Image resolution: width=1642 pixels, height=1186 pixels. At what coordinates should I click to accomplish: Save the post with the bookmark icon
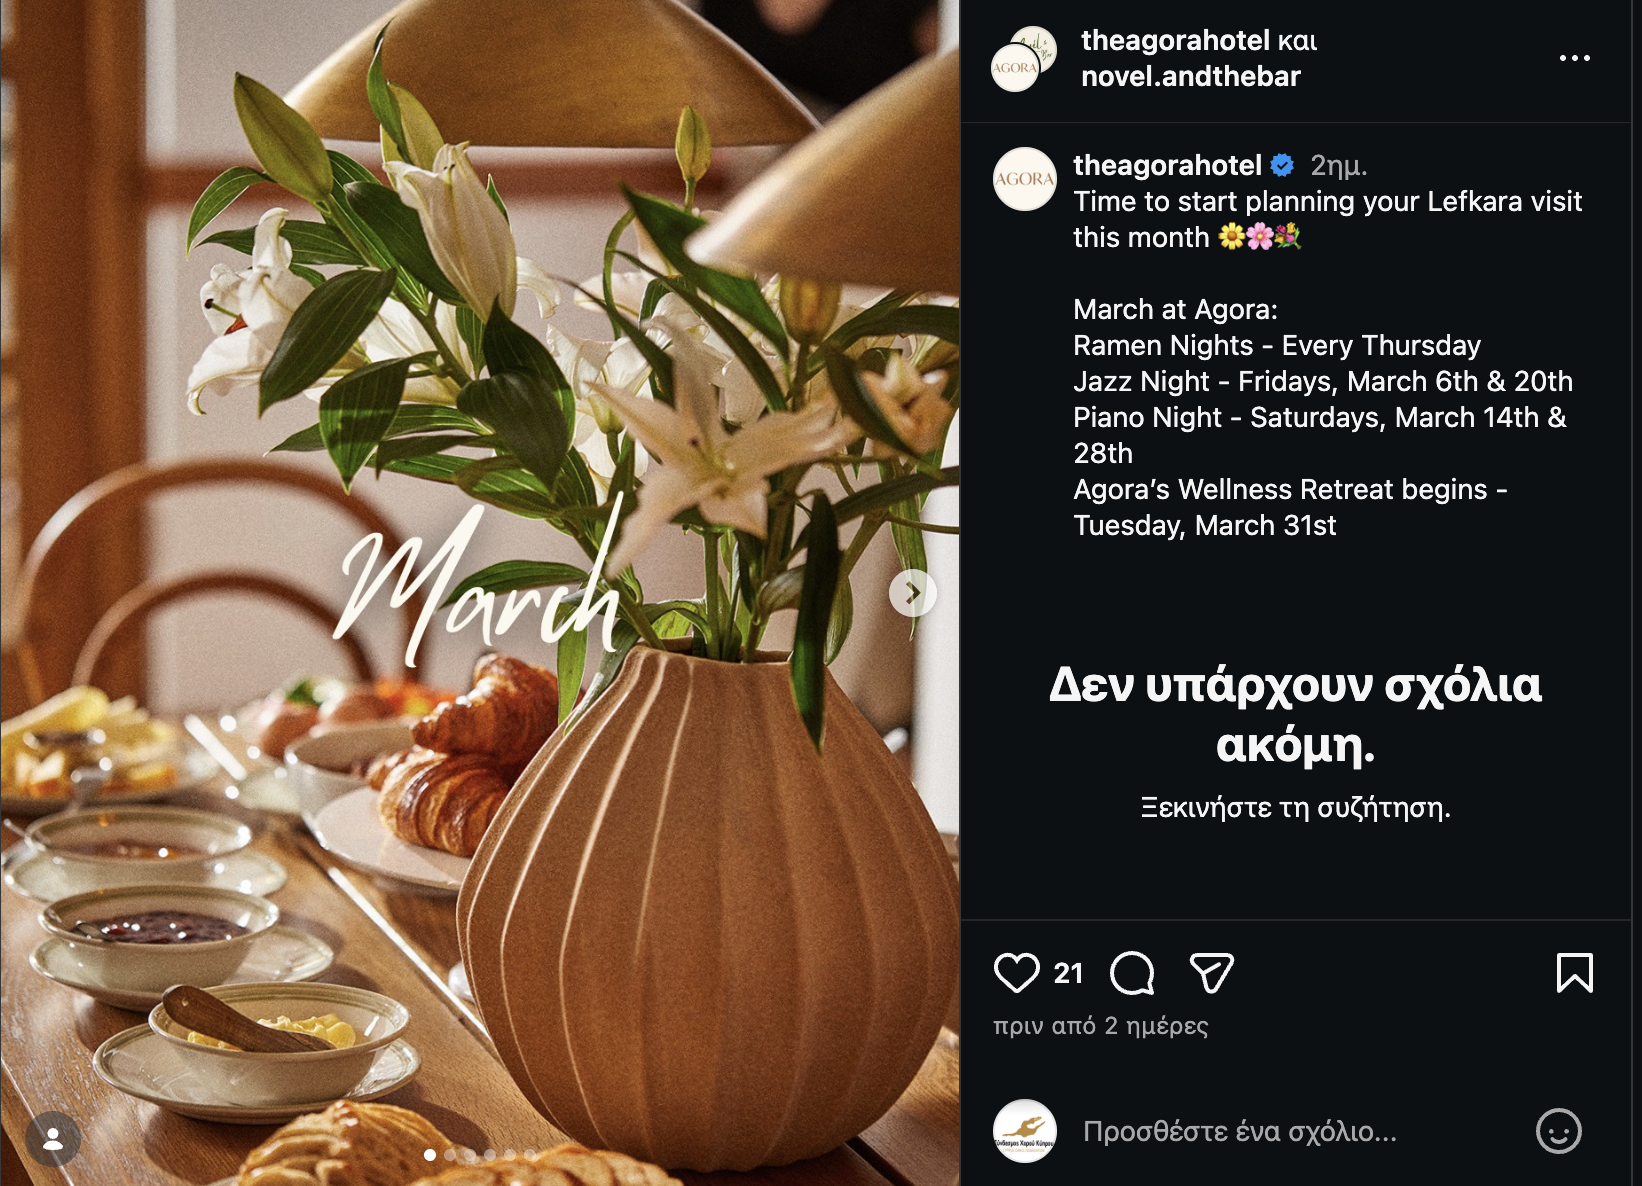[1574, 973]
